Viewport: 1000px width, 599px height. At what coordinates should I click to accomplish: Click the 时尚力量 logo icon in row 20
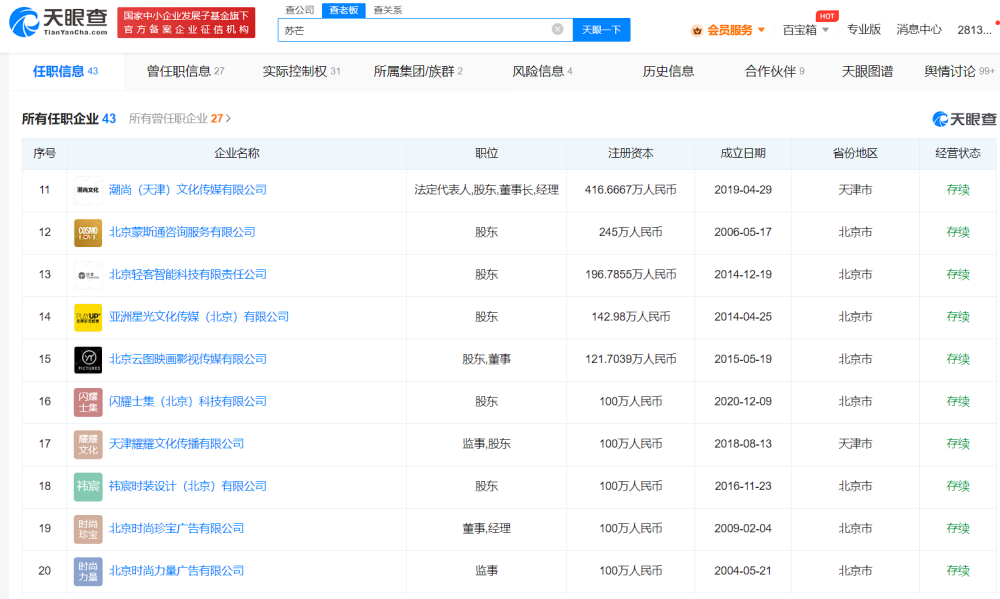coord(88,571)
